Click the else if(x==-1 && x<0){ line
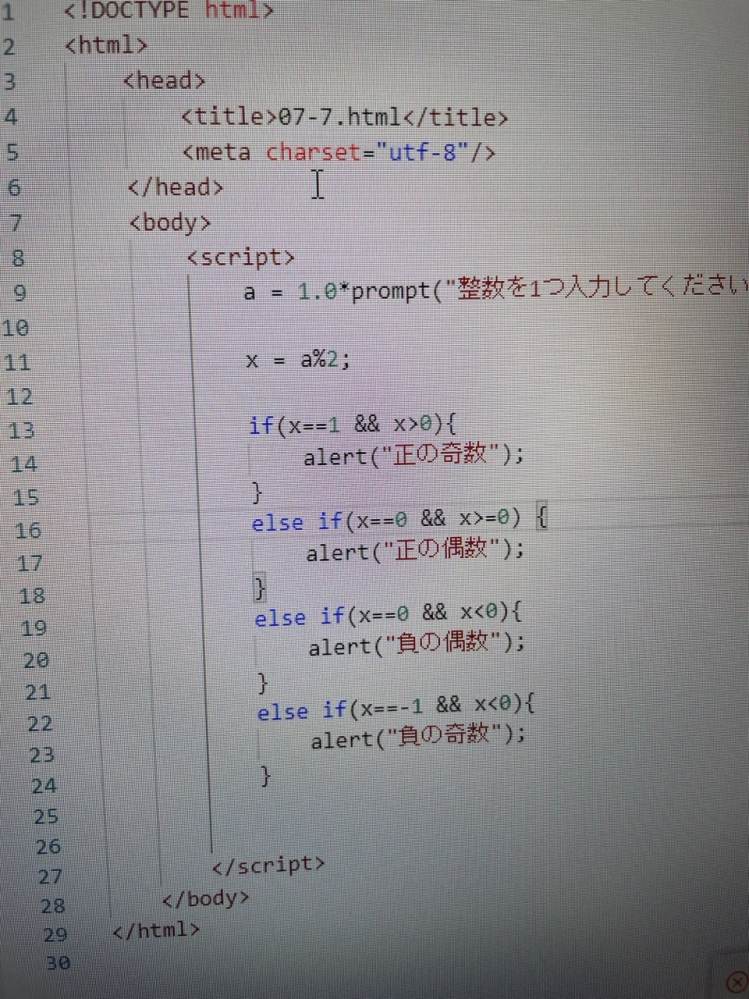Viewport: 749px width, 999px height. (396, 707)
